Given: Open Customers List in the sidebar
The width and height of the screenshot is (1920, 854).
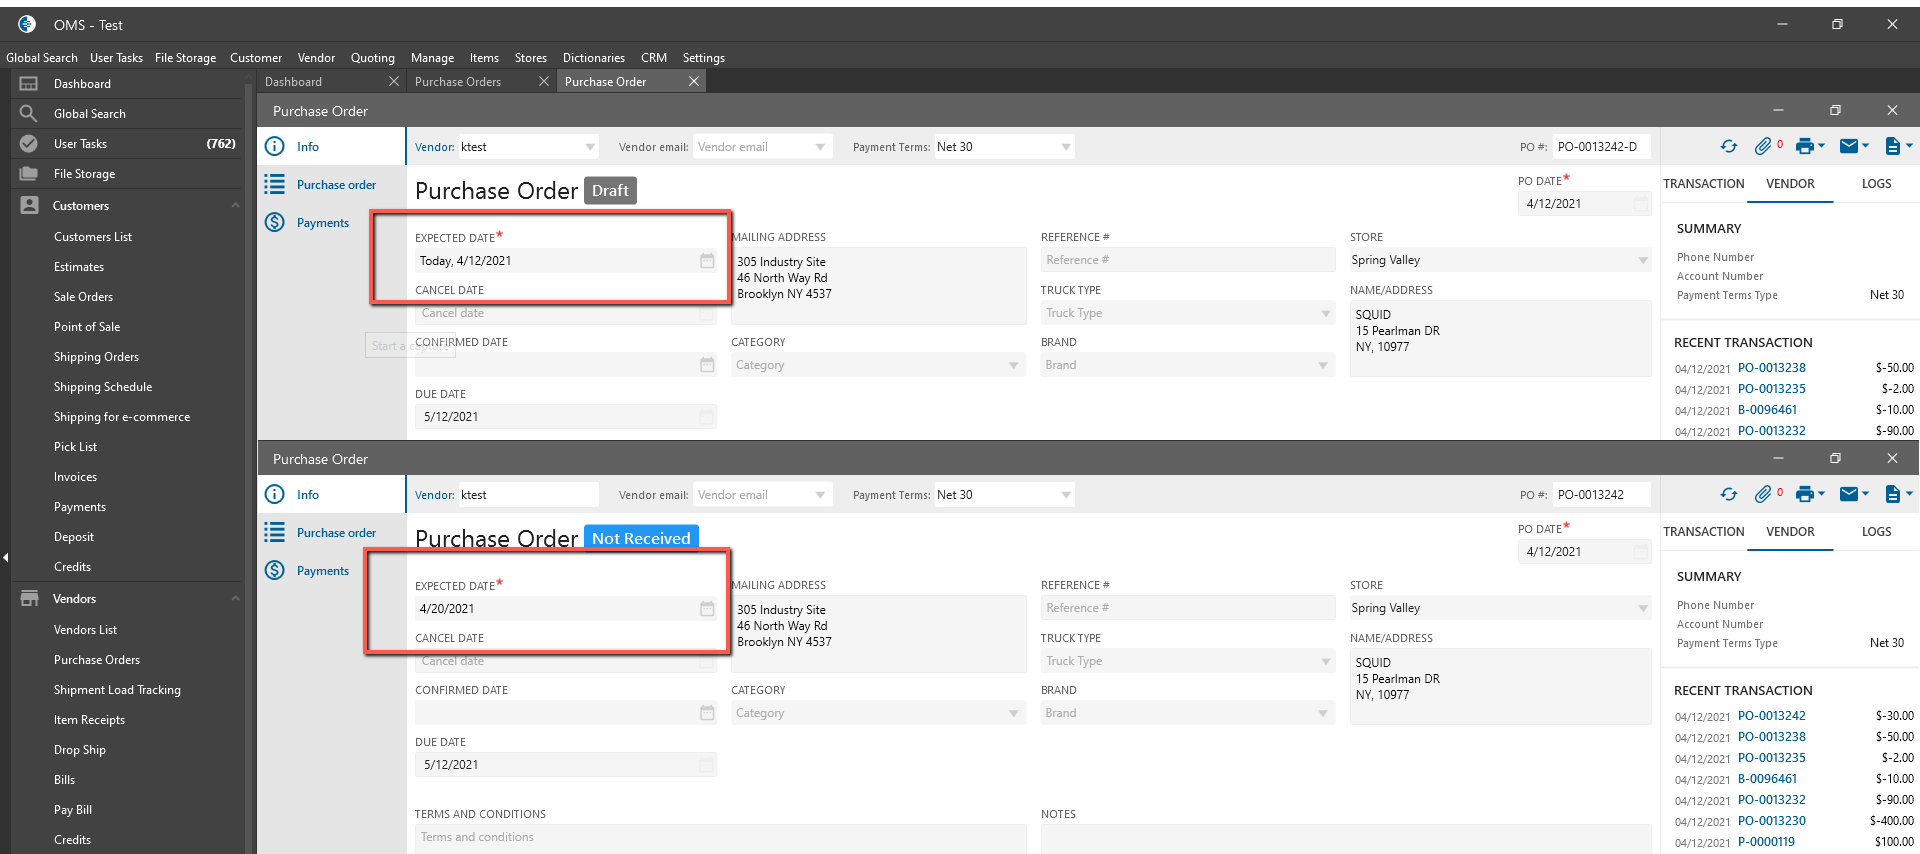Looking at the screenshot, I should click(x=93, y=237).
